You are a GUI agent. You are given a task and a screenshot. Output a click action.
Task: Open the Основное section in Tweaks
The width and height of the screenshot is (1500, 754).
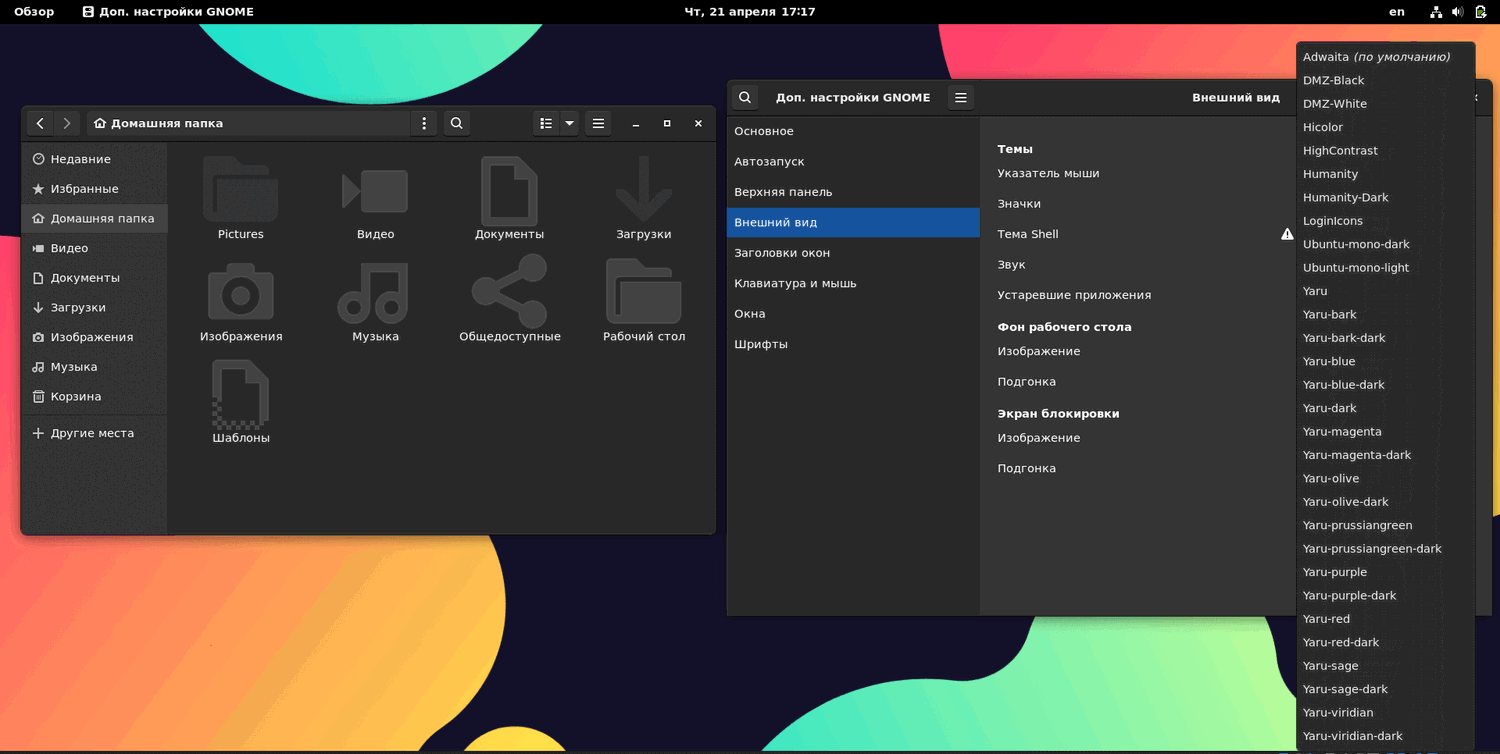coord(853,131)
